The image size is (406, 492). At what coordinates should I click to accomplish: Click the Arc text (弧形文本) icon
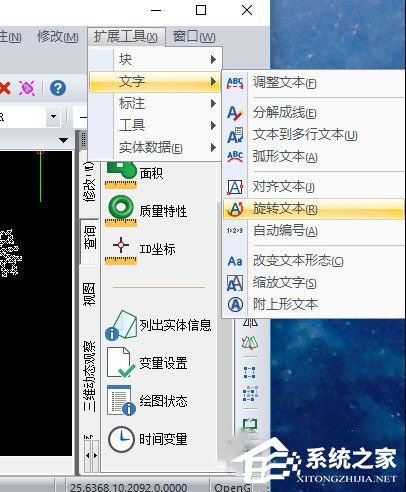pyautogui.click(x=235, y=156)
